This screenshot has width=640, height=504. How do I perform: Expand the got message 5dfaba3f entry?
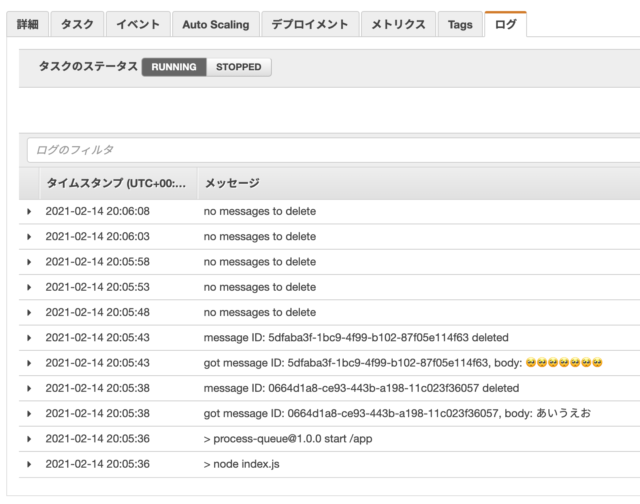point(29,363)
